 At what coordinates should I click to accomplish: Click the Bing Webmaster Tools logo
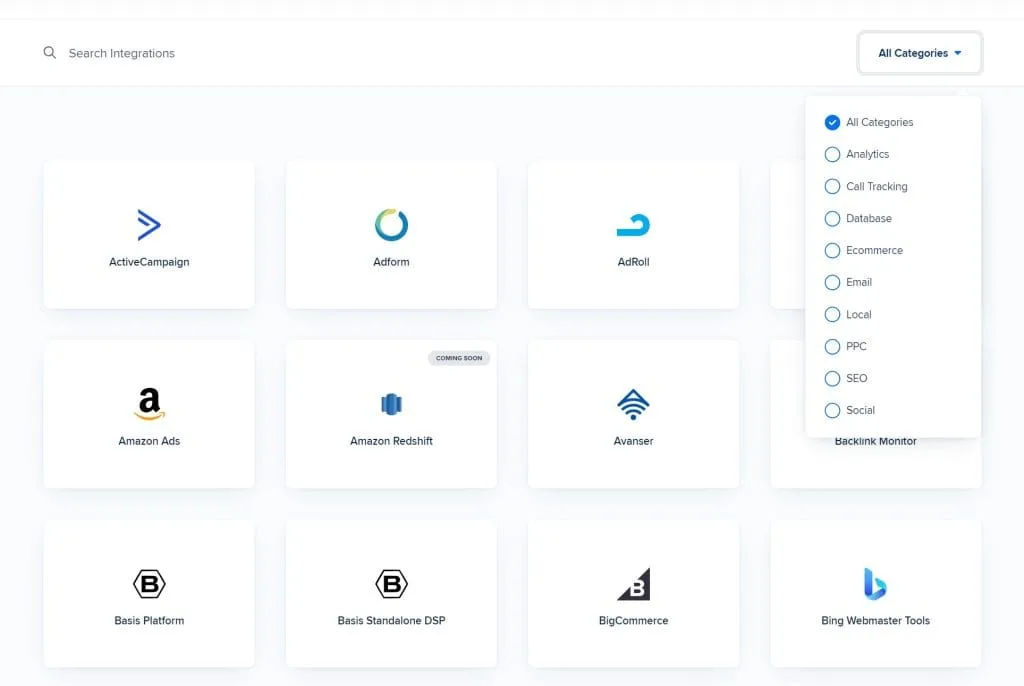875,583
